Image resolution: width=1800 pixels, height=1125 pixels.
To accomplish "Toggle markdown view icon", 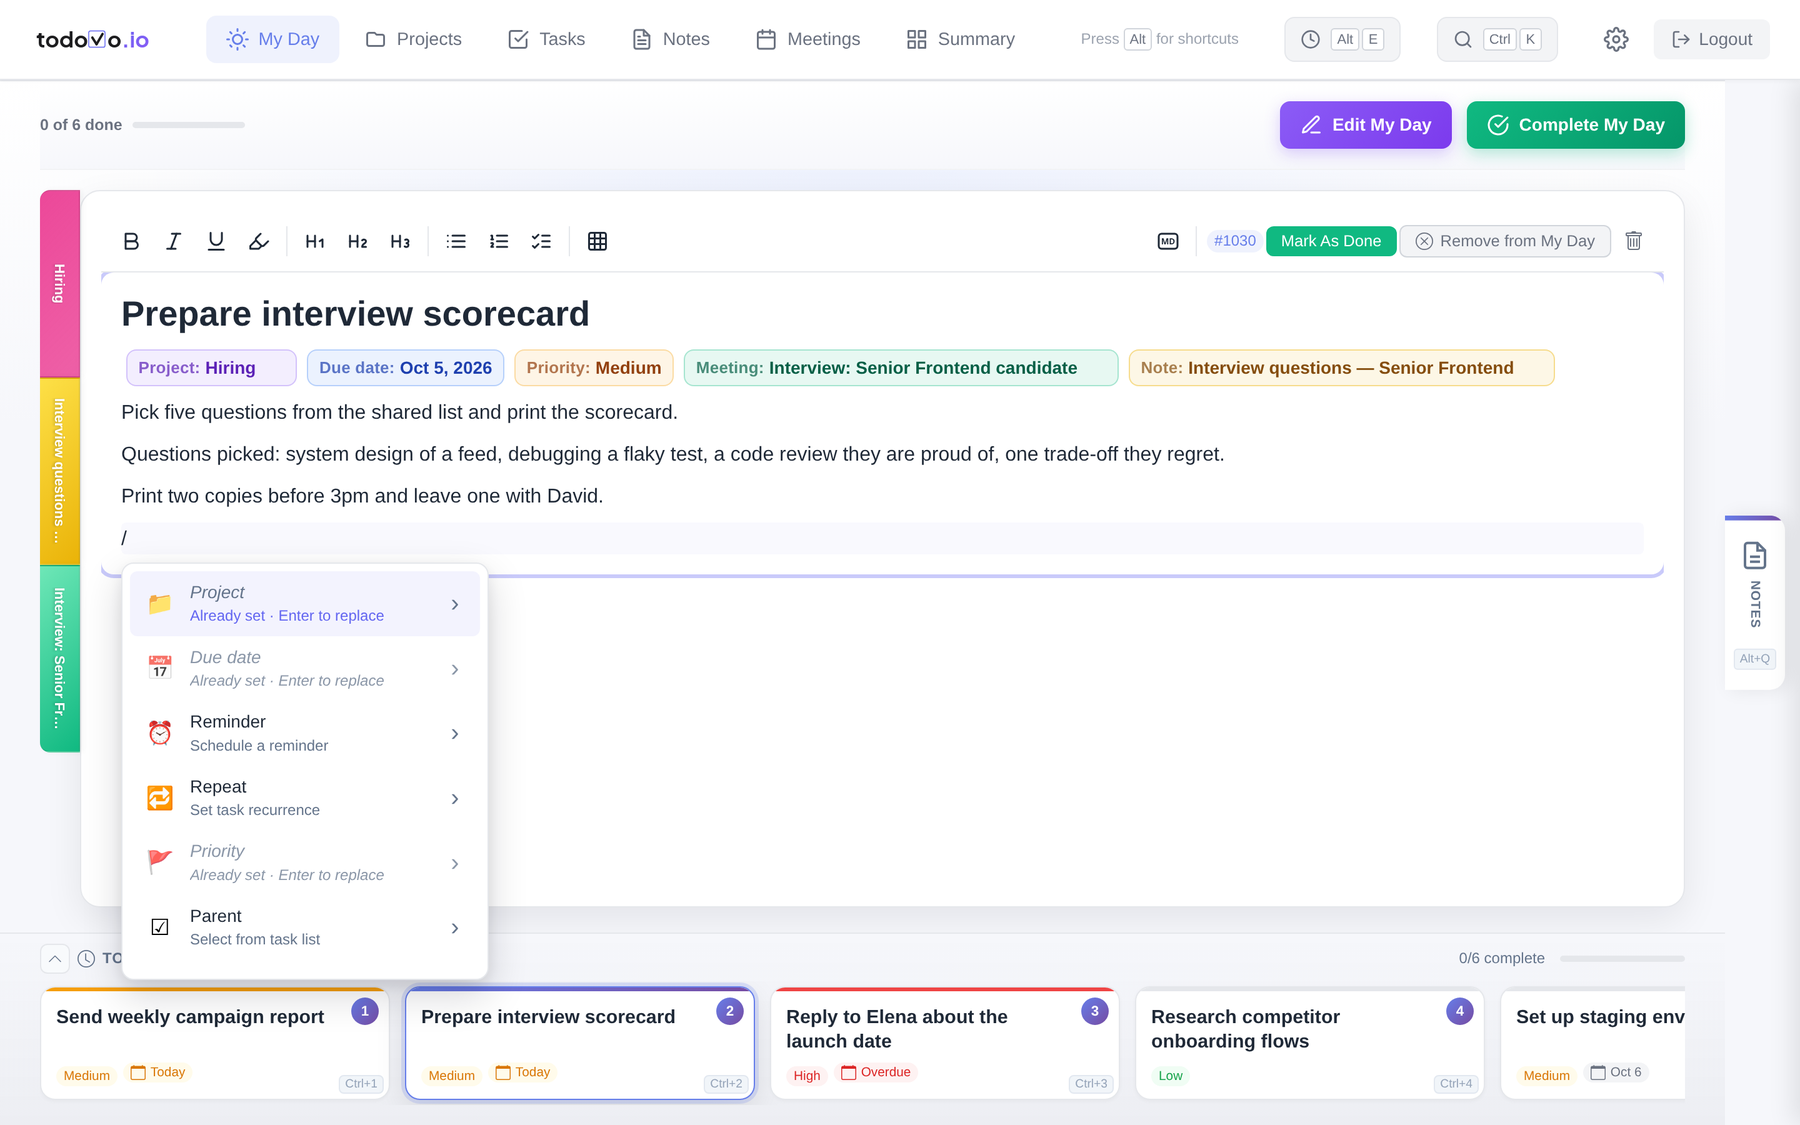I will point(1168,241).
